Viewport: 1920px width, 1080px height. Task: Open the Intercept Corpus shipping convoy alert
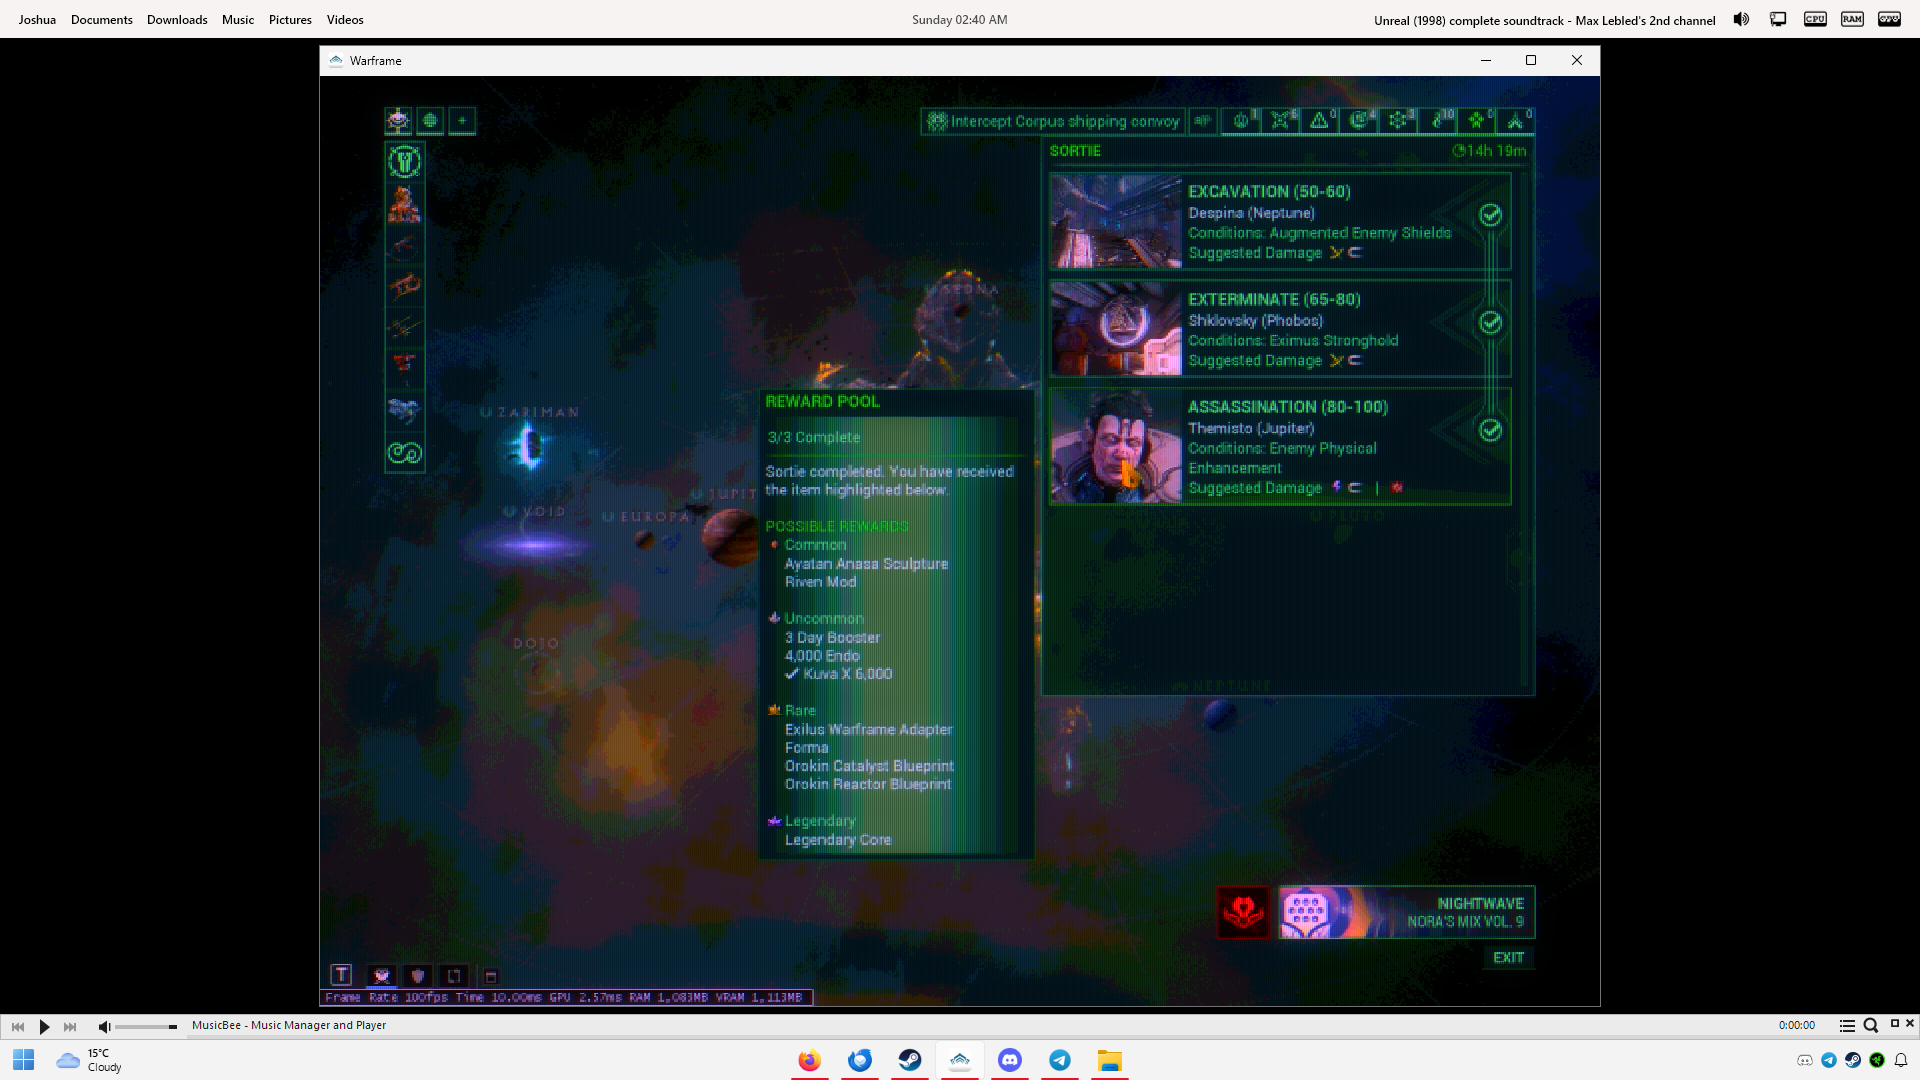pos(1053,121)
